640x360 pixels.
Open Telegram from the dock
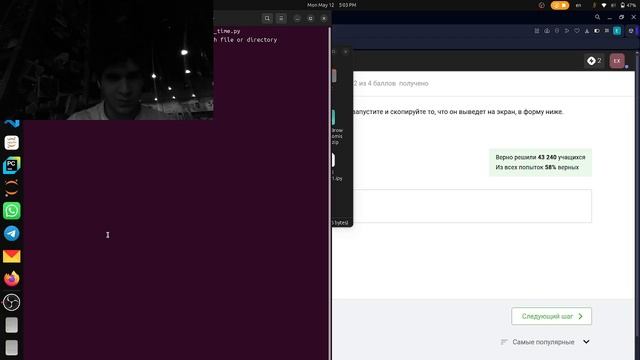pyautogui.click(x=11, y=233)
